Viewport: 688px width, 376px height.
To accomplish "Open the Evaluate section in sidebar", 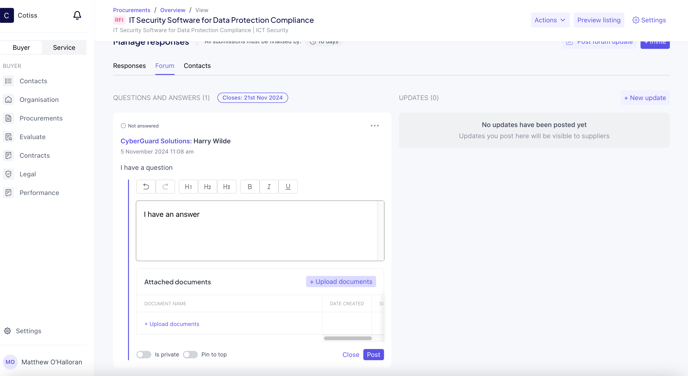I will pos(32,137).
